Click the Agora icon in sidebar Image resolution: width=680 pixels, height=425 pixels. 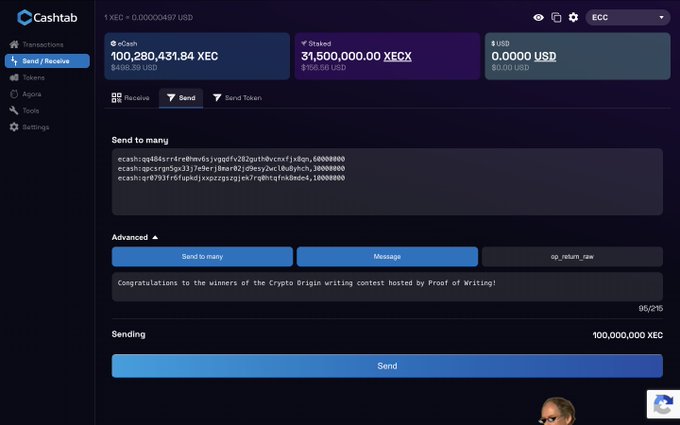point(14,94)
